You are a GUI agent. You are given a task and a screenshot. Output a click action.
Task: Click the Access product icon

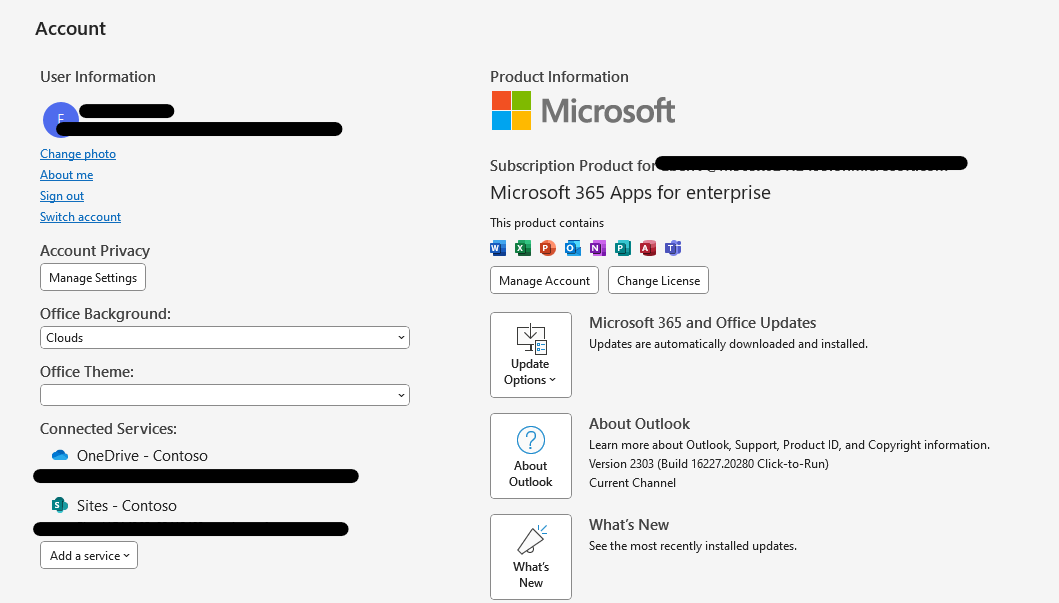648,248
